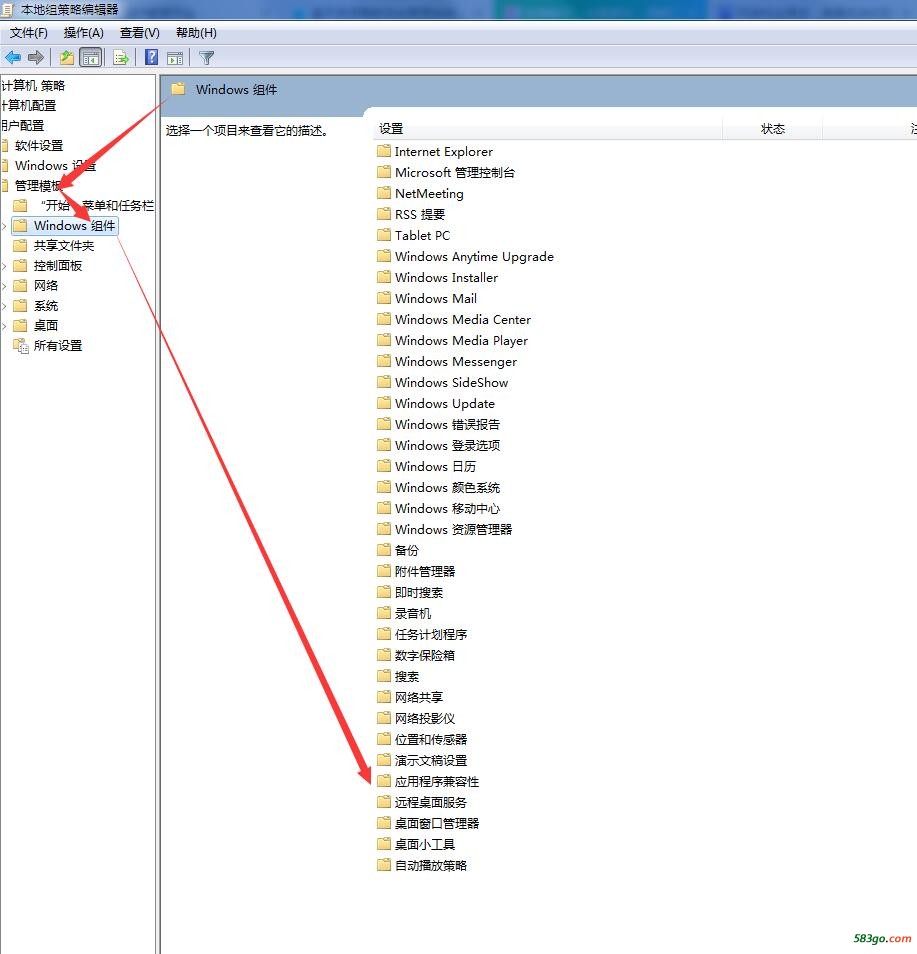Select Windows 登录选项 entry
Viewport: 917px width, 954px height.
click(x=447, y=445)
